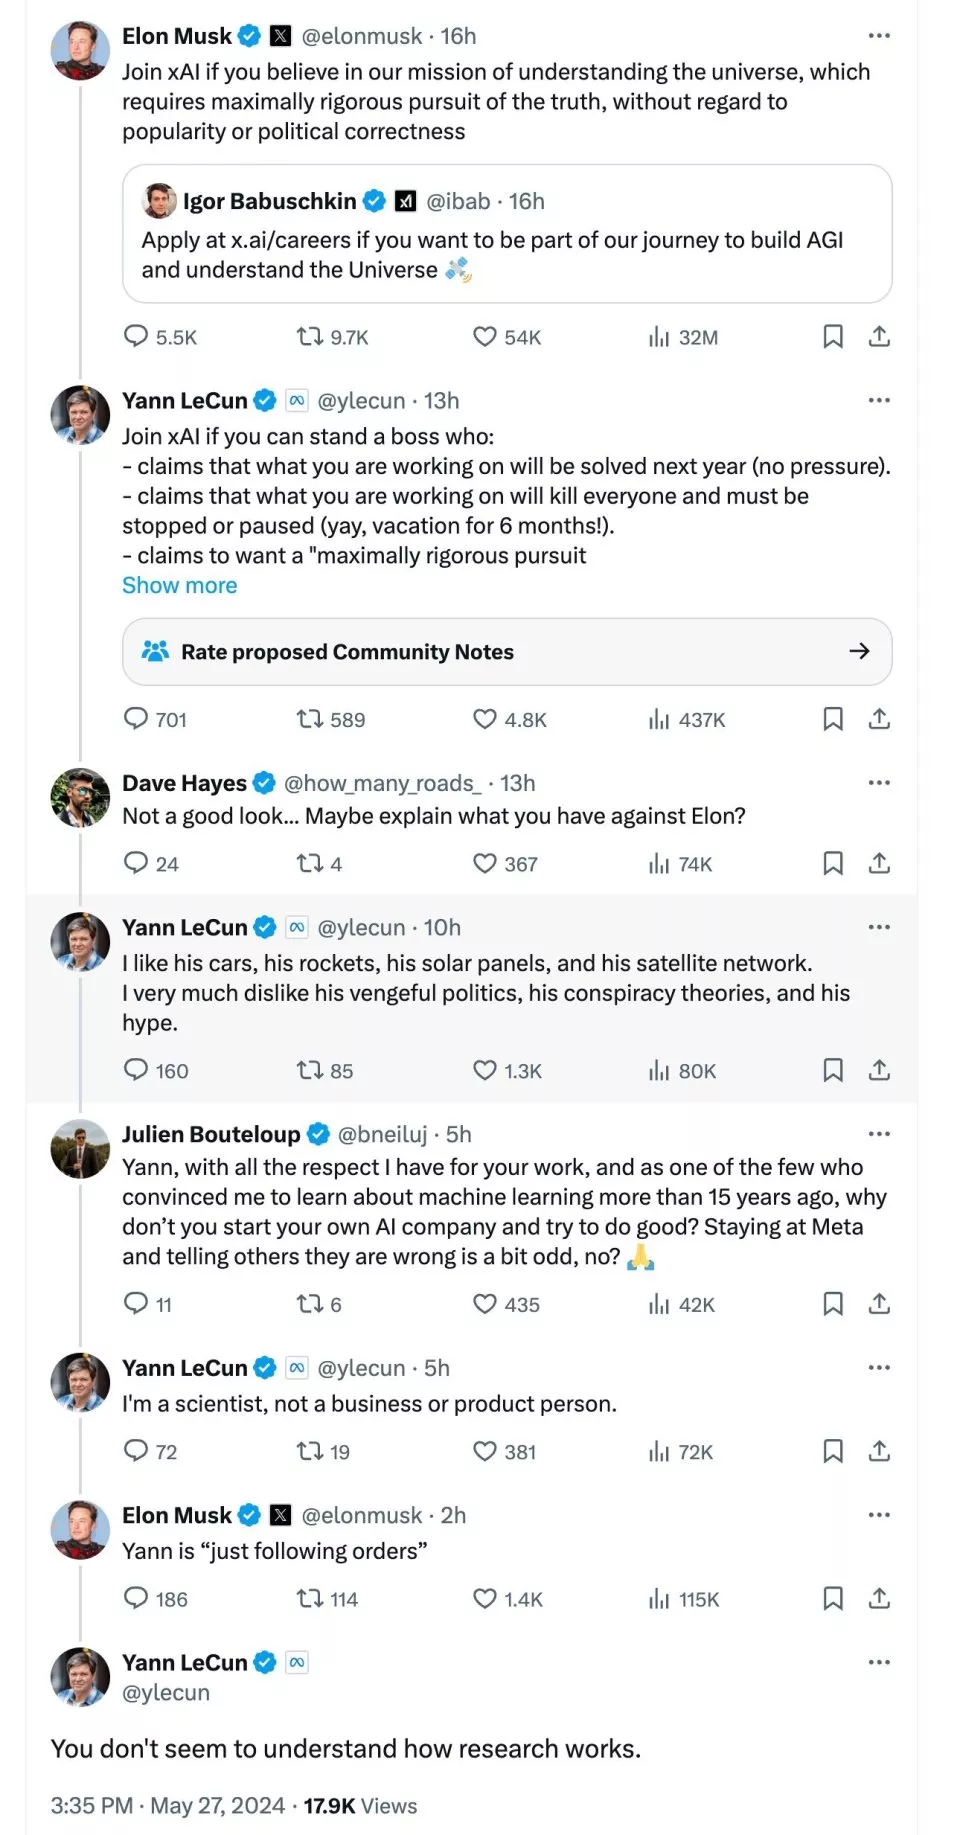Open the @ibab profile handle link
The width and height of the screenshot is (960, 1835).
[458, 201]
